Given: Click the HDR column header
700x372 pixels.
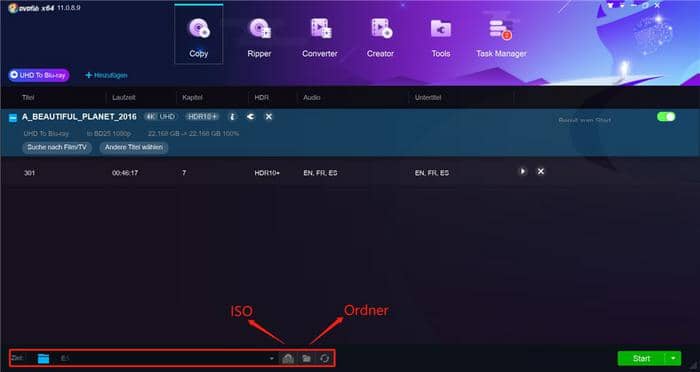Looking at the screenshot, I should [x=262, y=97].
